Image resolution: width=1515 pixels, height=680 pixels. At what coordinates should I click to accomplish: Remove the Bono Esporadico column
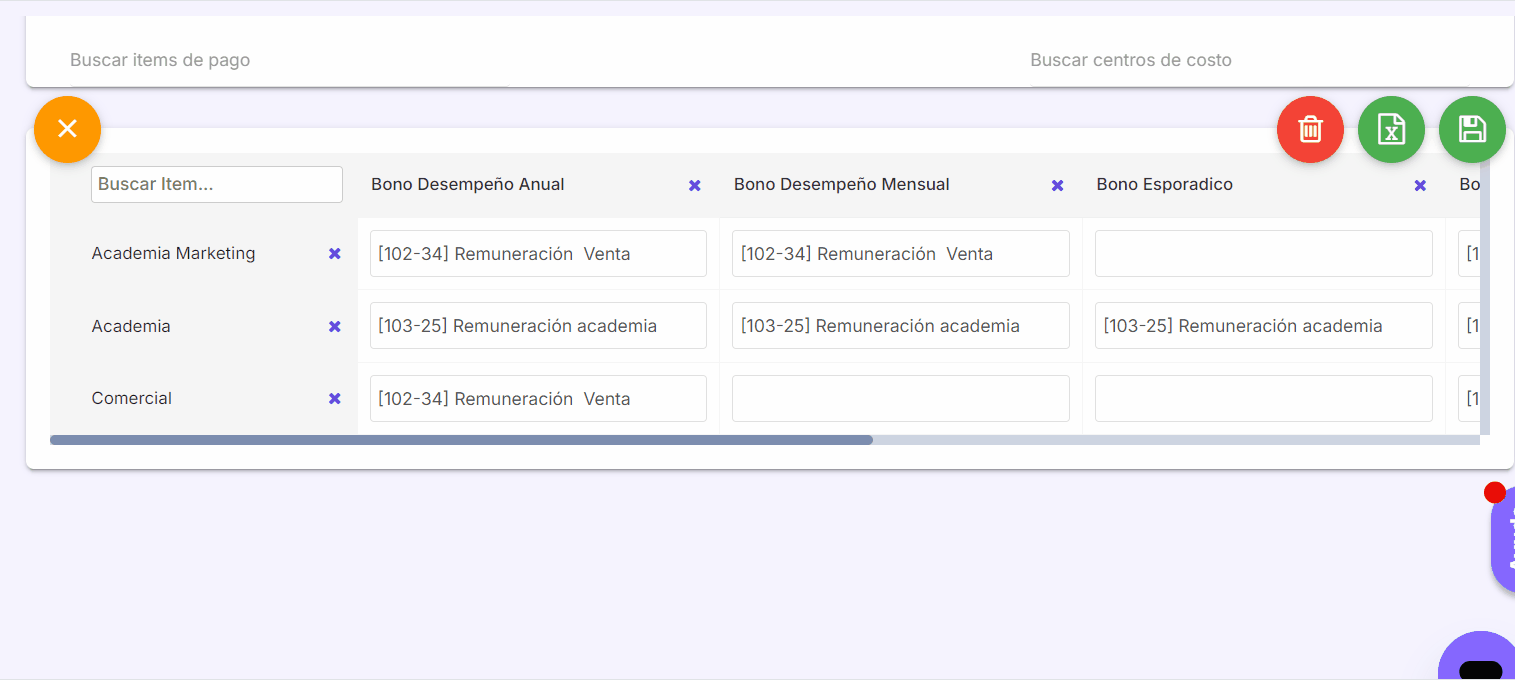point(1420,185)
